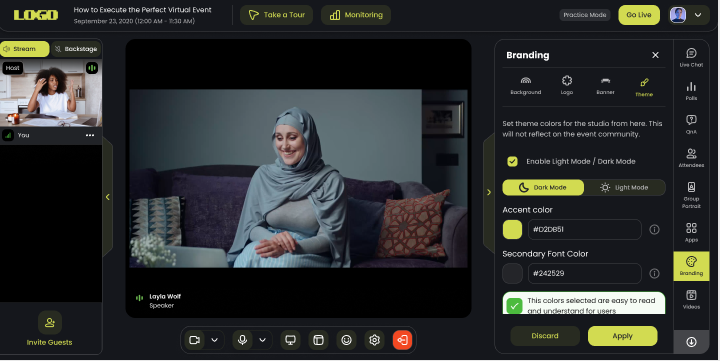Image resolution: width=720 pixels, height=361 pixels.
Task: Select the Background tab in Branding
Action: (526, 86)
